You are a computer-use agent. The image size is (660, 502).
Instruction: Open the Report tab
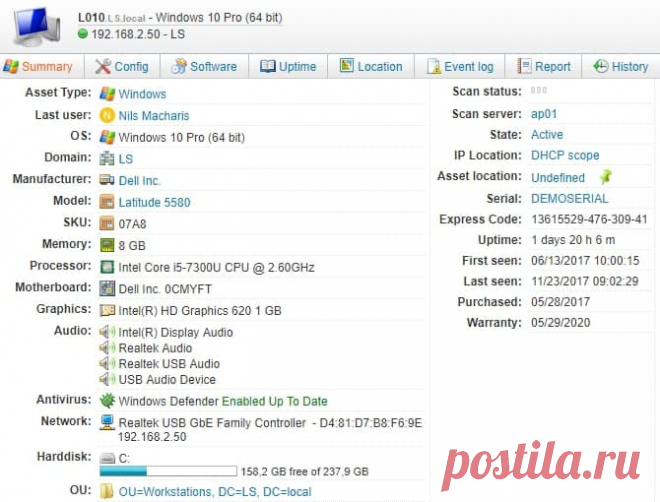tap(543, 66)
